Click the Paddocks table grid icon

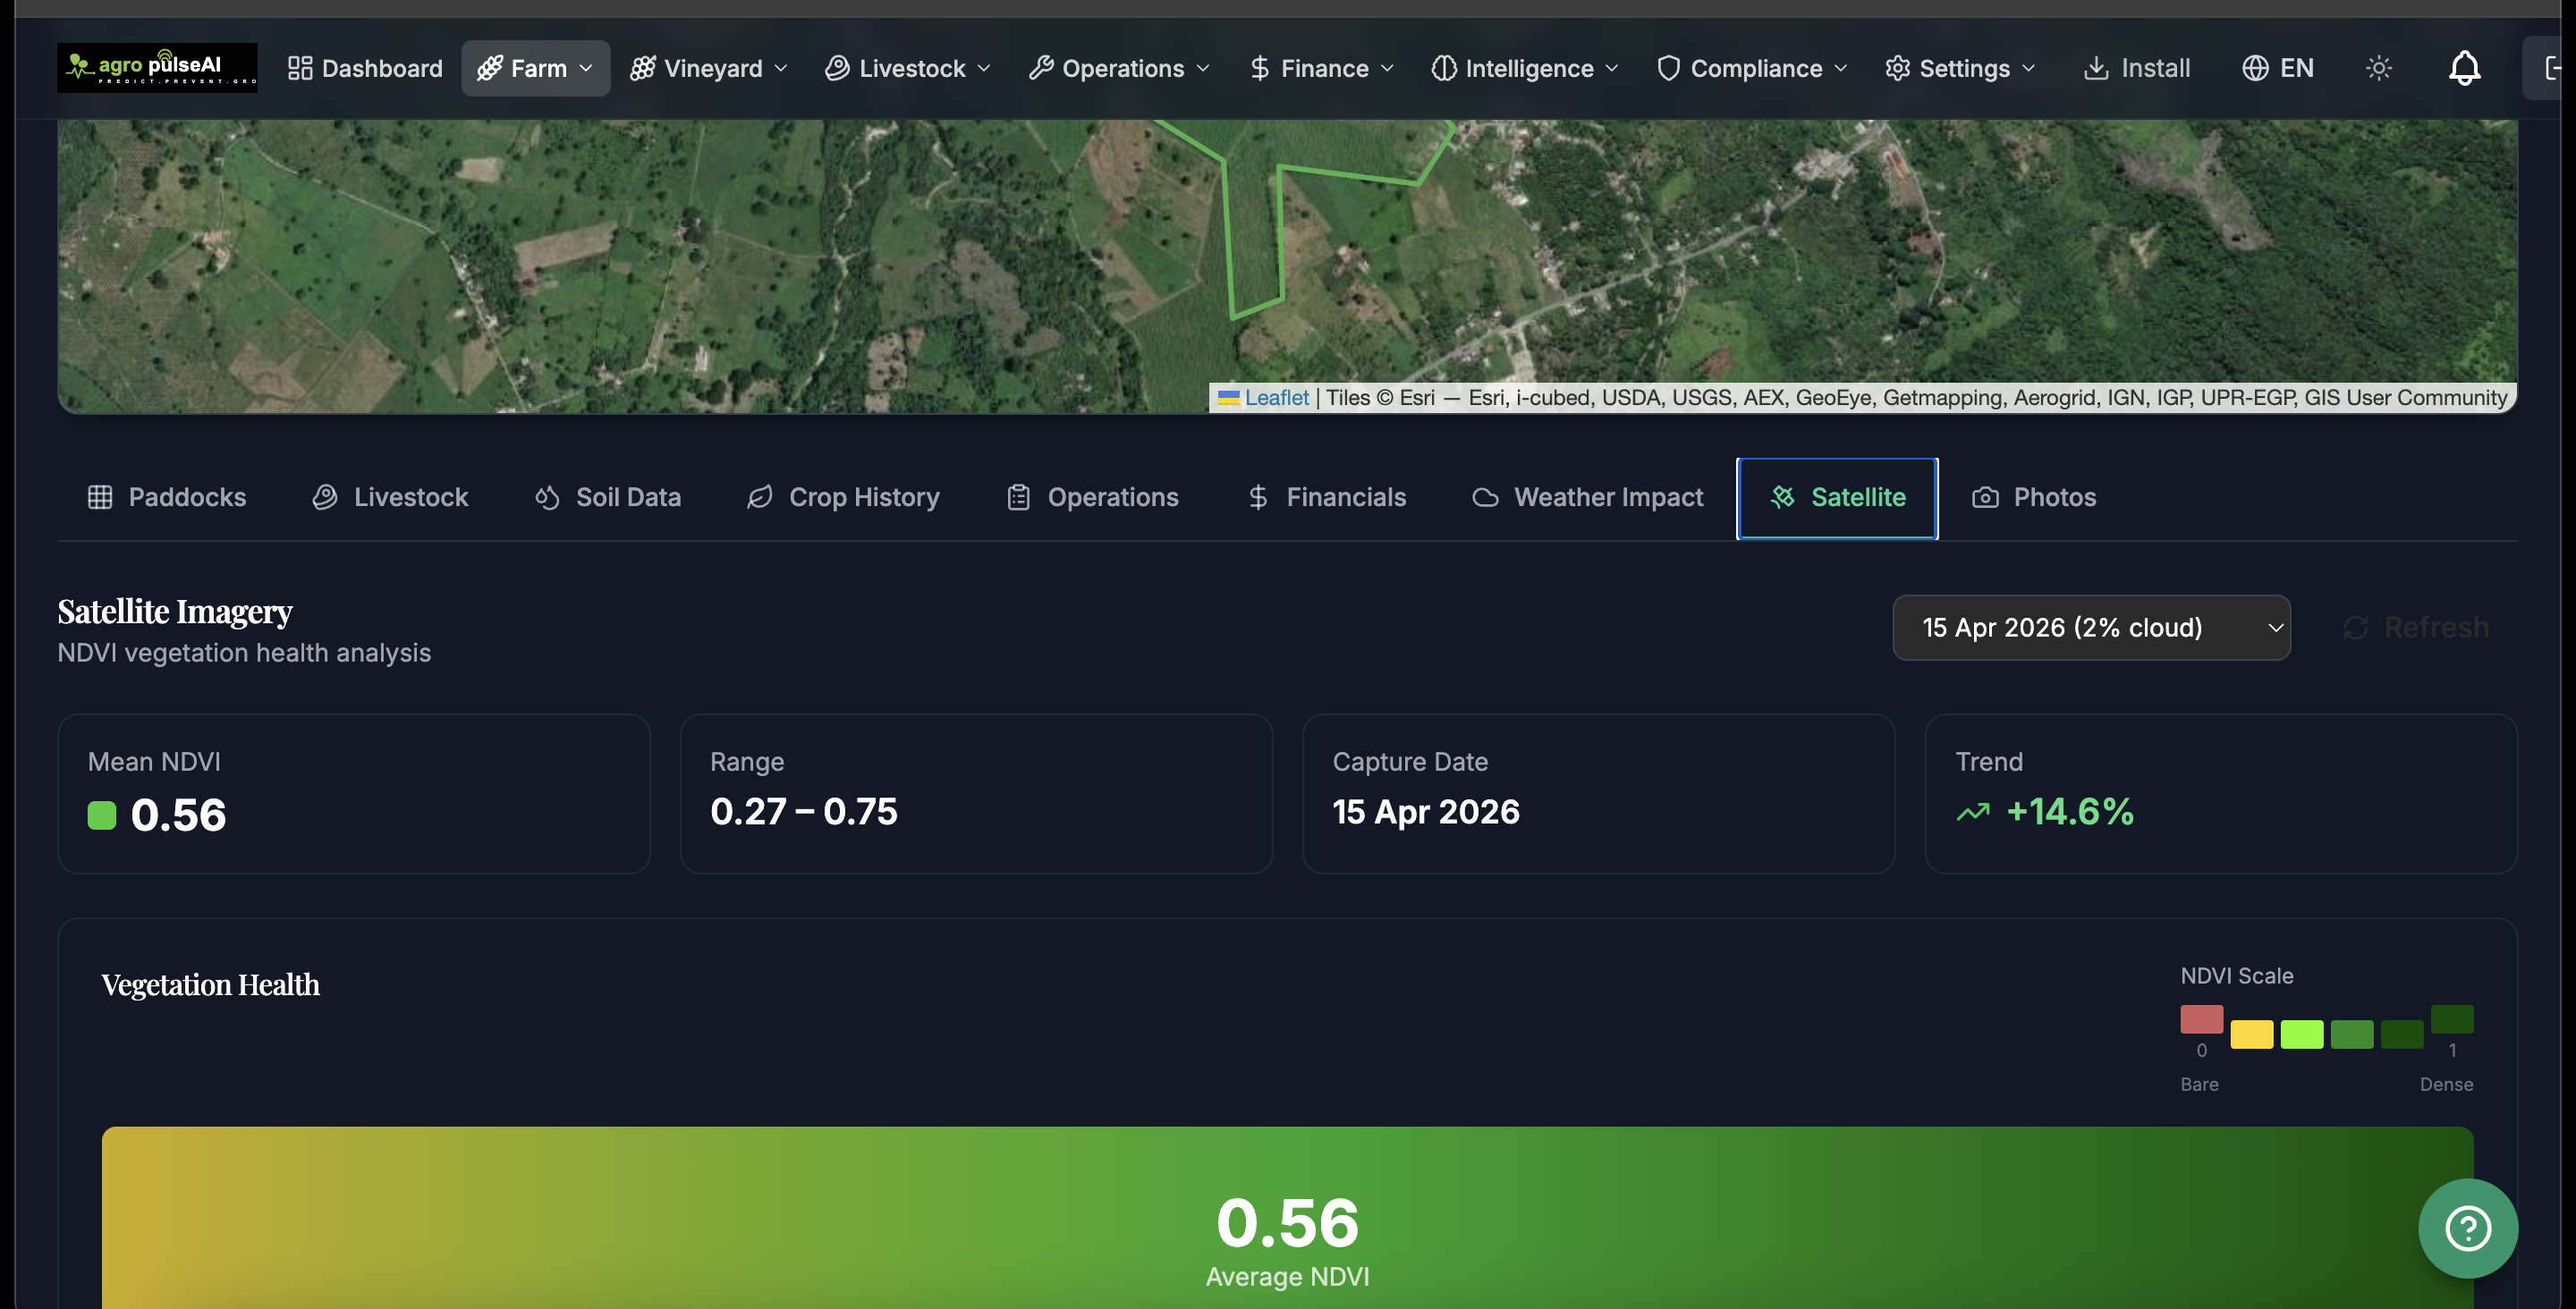coord(100,497)
